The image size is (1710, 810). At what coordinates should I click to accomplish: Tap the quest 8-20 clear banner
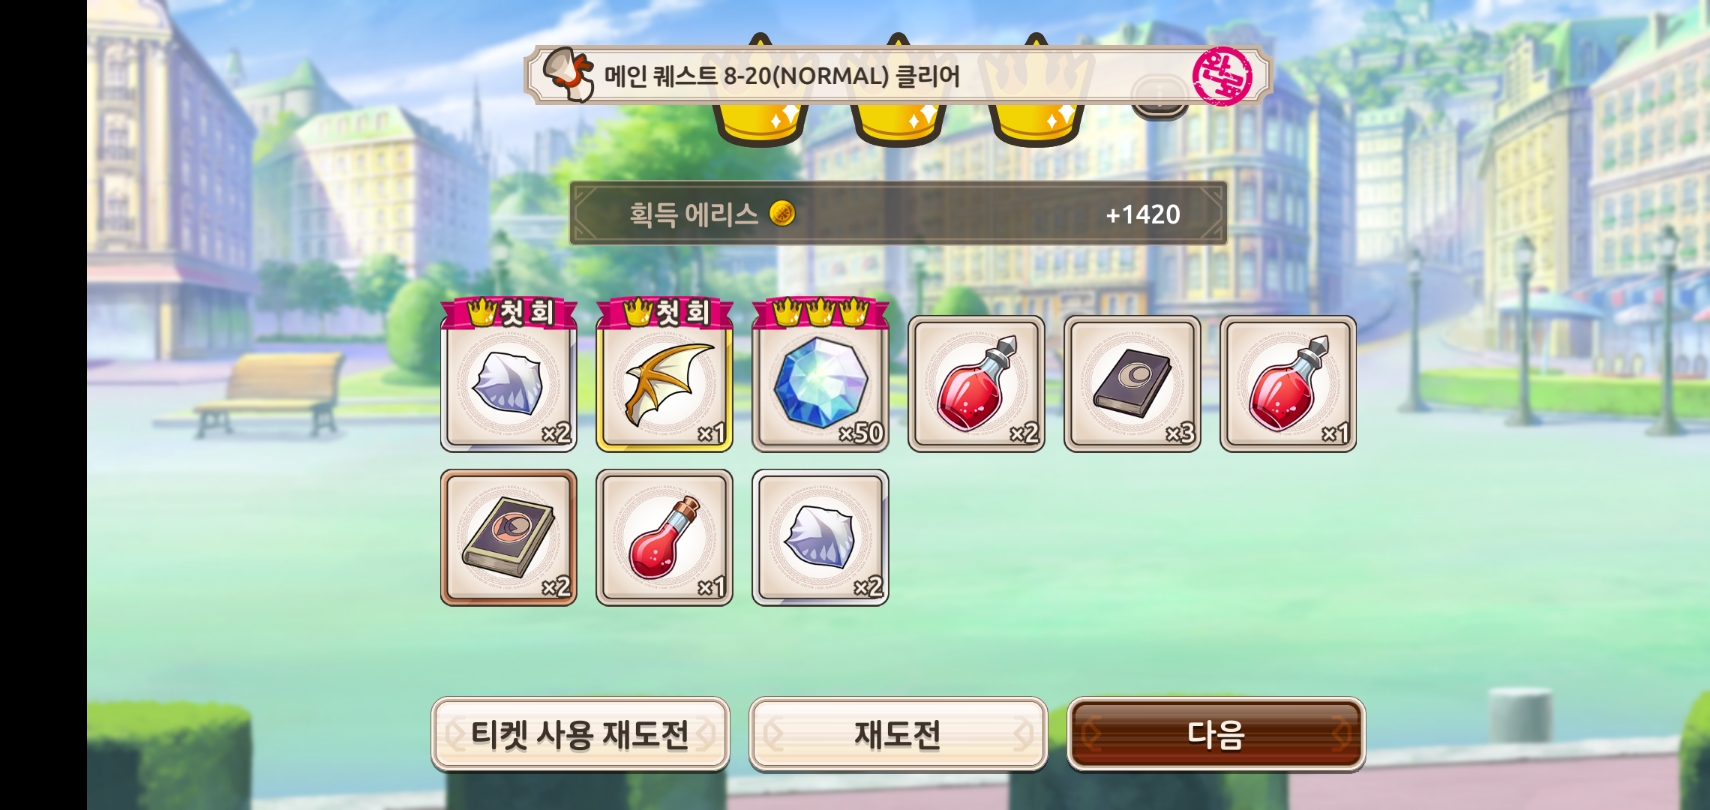click(898, 76)
